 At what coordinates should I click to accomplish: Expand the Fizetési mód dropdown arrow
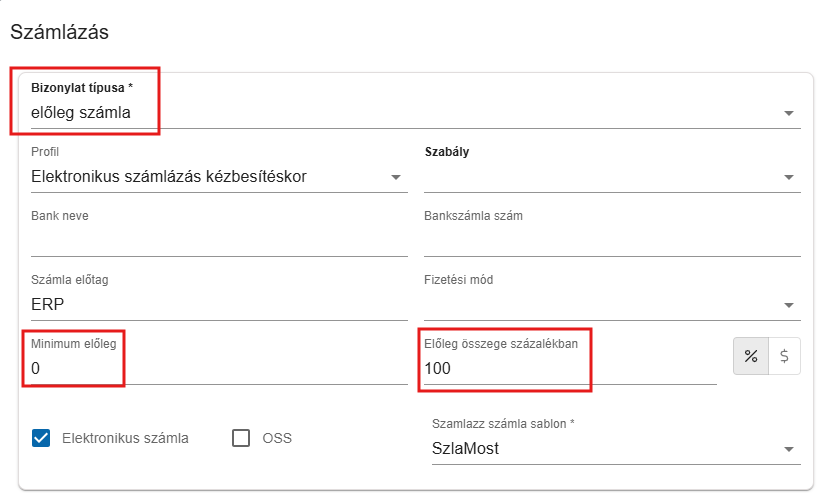[x=789, y=305]
